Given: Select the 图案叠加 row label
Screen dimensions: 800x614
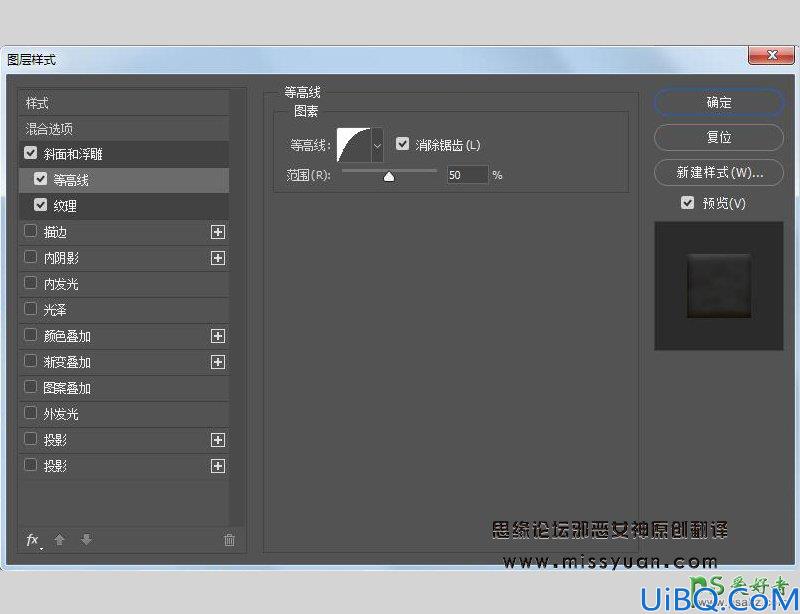Looking at the screenshot, I should coord(67,388).
